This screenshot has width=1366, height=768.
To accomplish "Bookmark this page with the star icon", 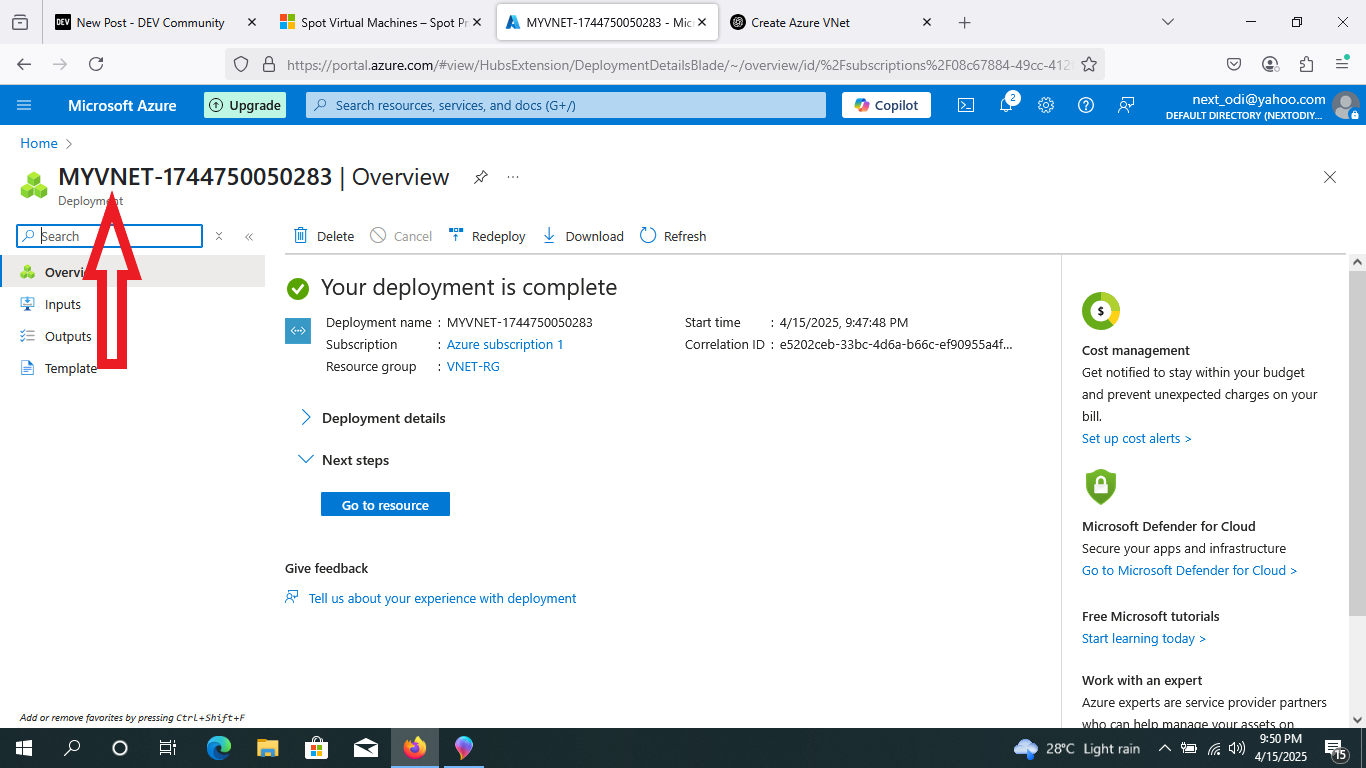I will 1089,64.
